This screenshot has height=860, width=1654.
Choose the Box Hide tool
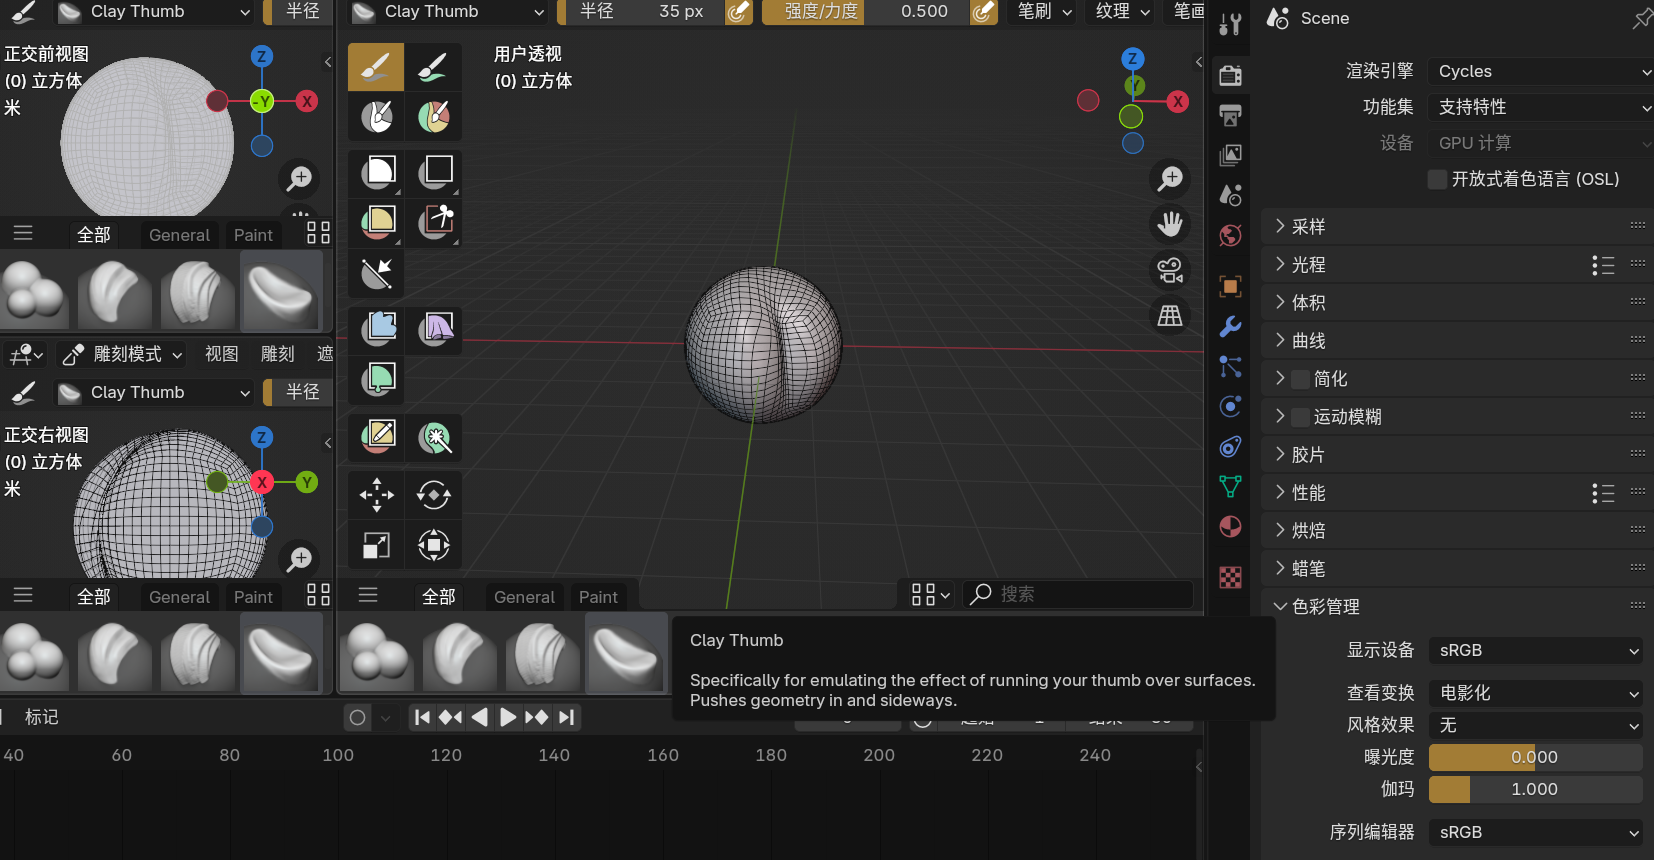coord(433,172)
